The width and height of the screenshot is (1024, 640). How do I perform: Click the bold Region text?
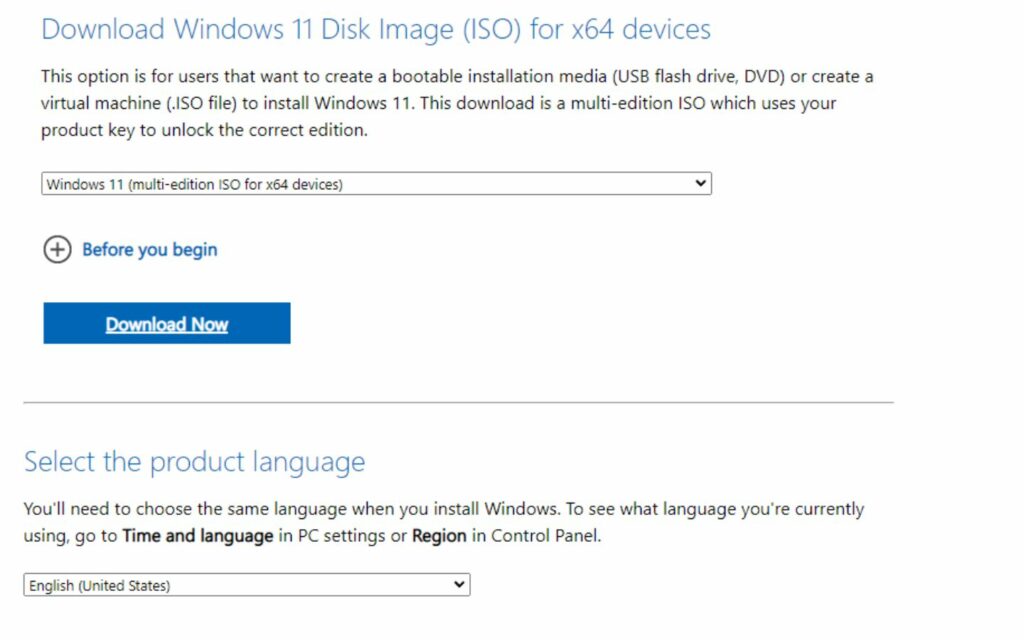pos(438,536)
